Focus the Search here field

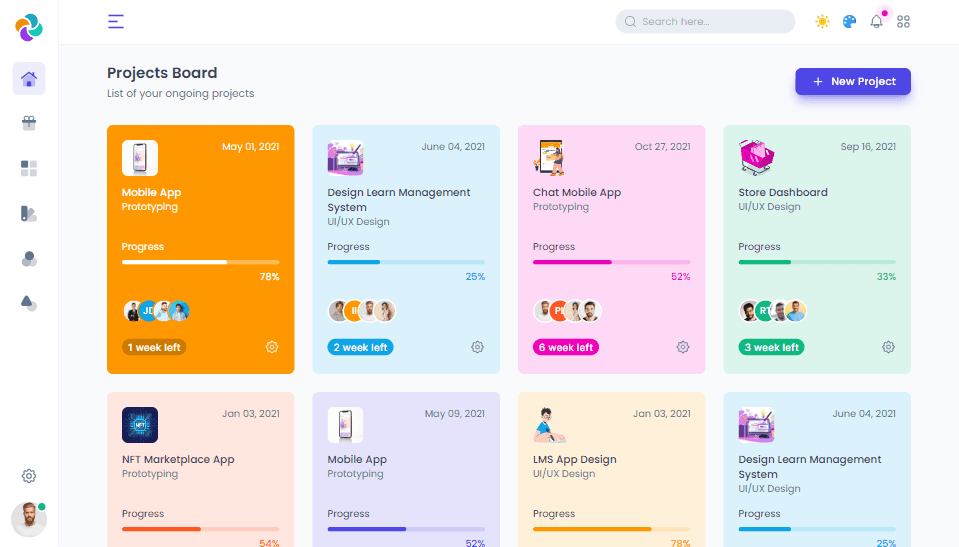705,21
